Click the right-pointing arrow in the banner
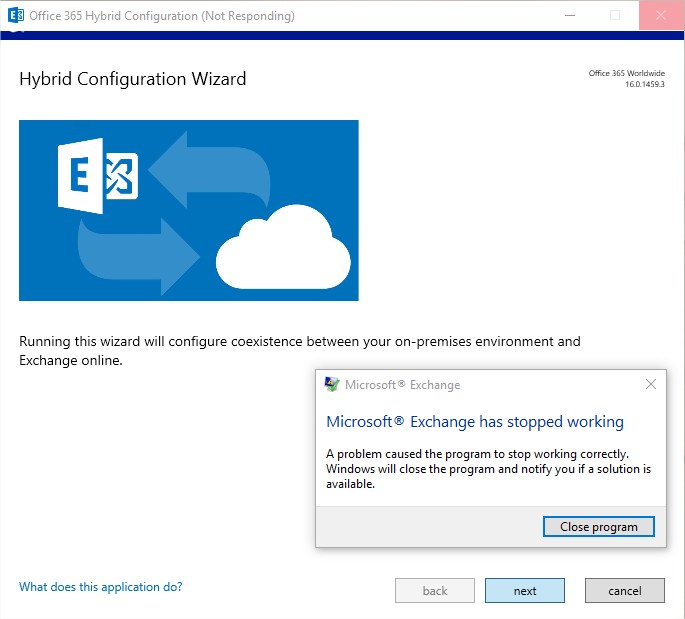Image resolution: width=685 pixels, height=619 pixels. point(139,256)
